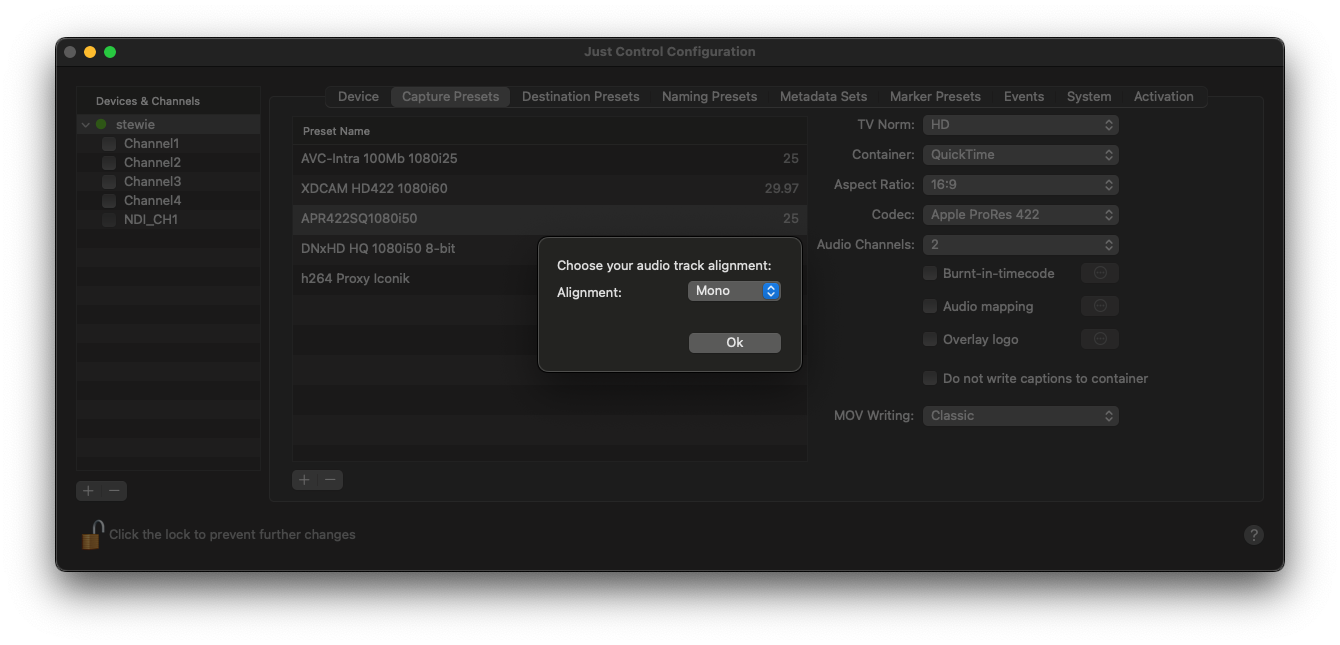The height and width of the screenshot is (645, 1340).
Task: Select NDI_CH1 label in device tree
Action: pos(151,220)
